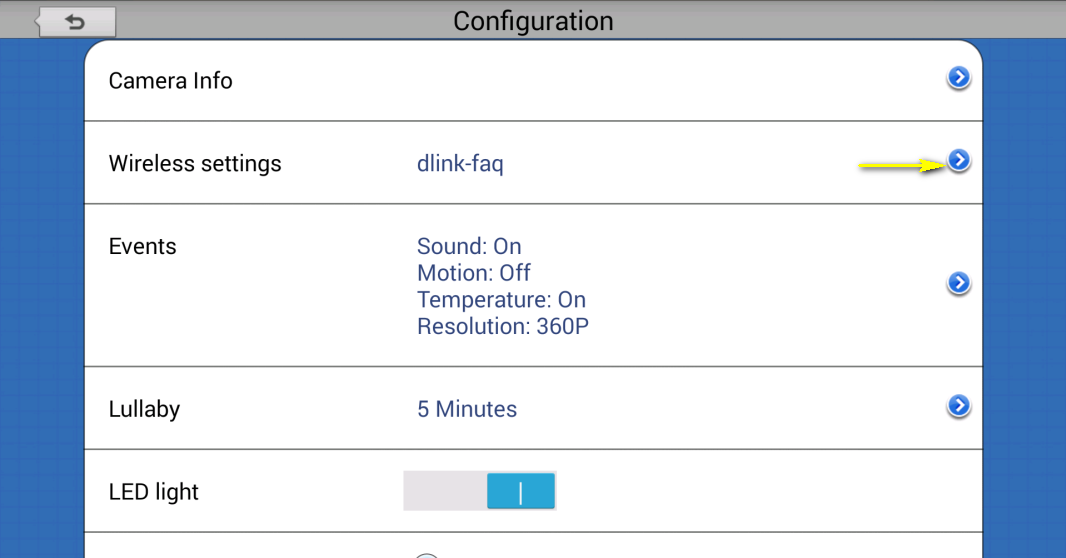Image resolution: width=1066 pixels, height=558 pixels.
Task: Click the LED light label
Action: [x=154, y=492]
